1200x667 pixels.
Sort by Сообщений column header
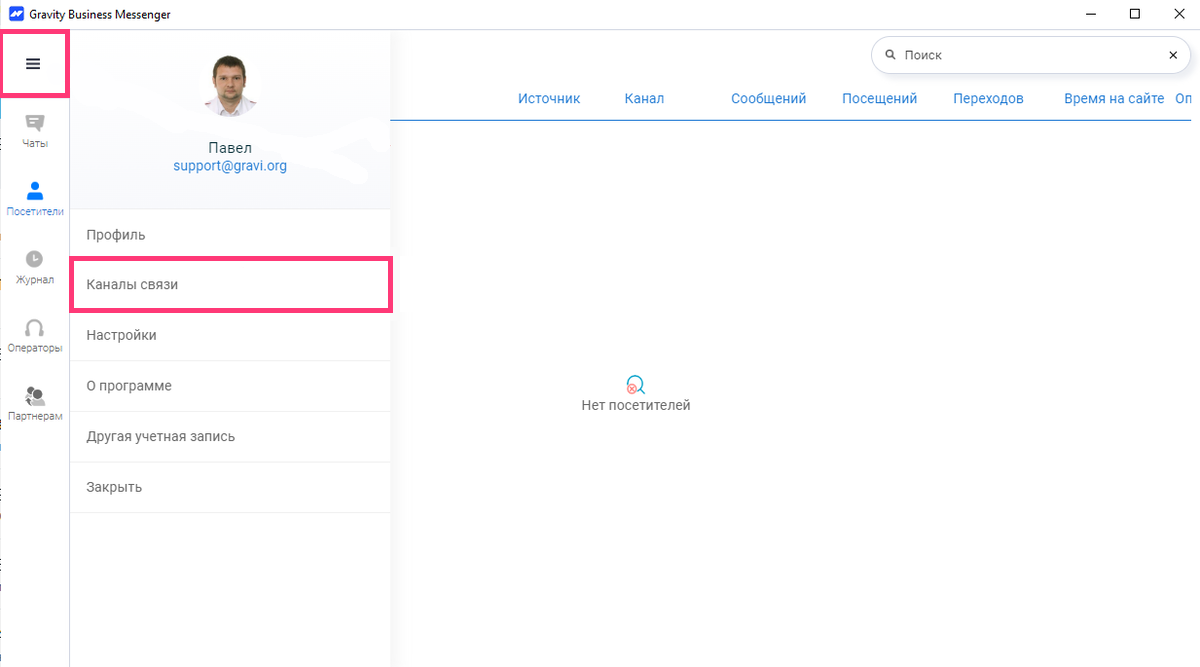768,98
